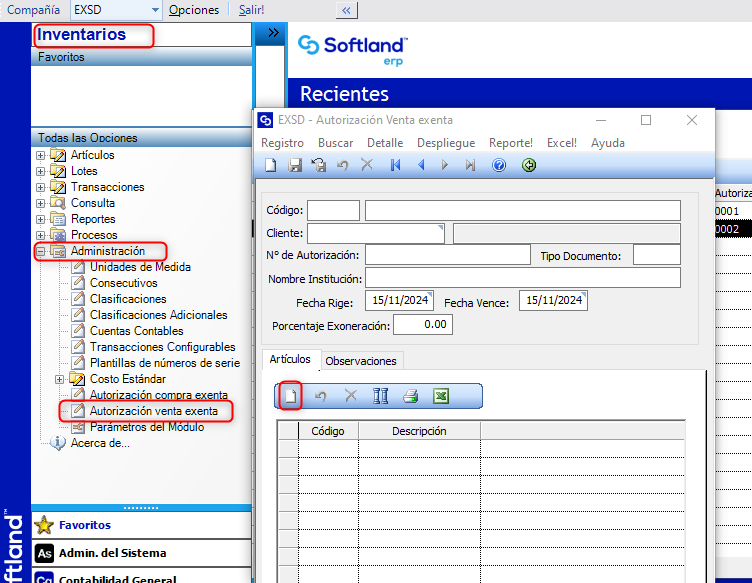
Task: Collapse navigation with double-left chevron button
Action: (347, 10)
